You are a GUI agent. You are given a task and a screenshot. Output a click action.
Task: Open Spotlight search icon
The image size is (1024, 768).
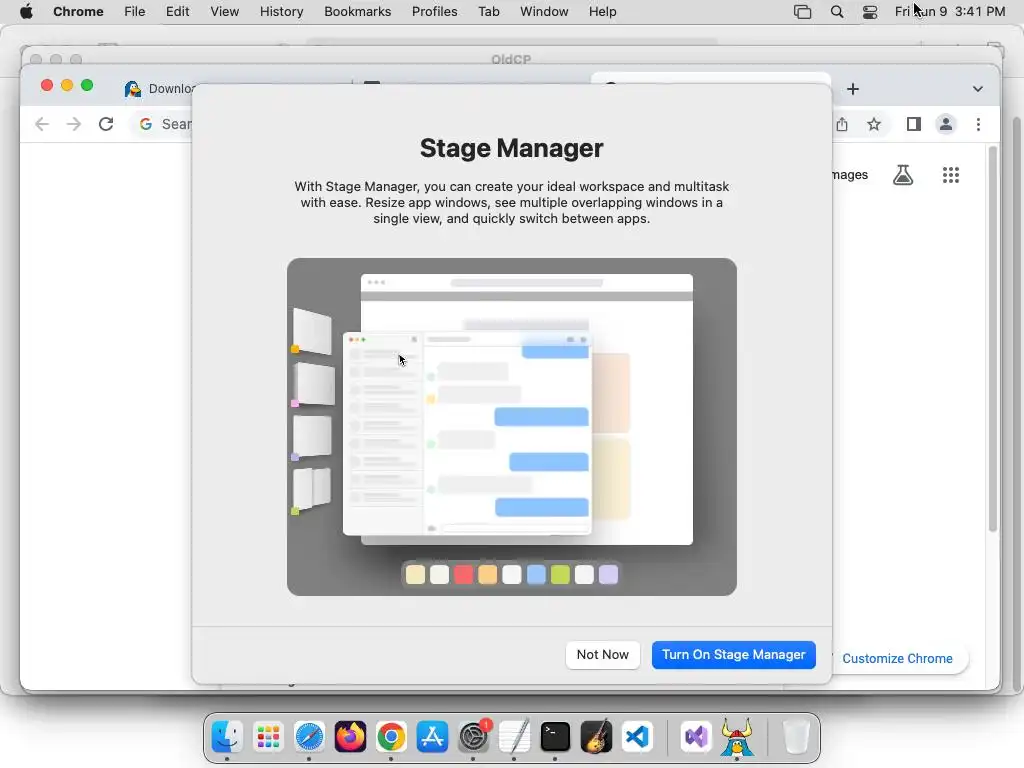[x=837, y=12]
